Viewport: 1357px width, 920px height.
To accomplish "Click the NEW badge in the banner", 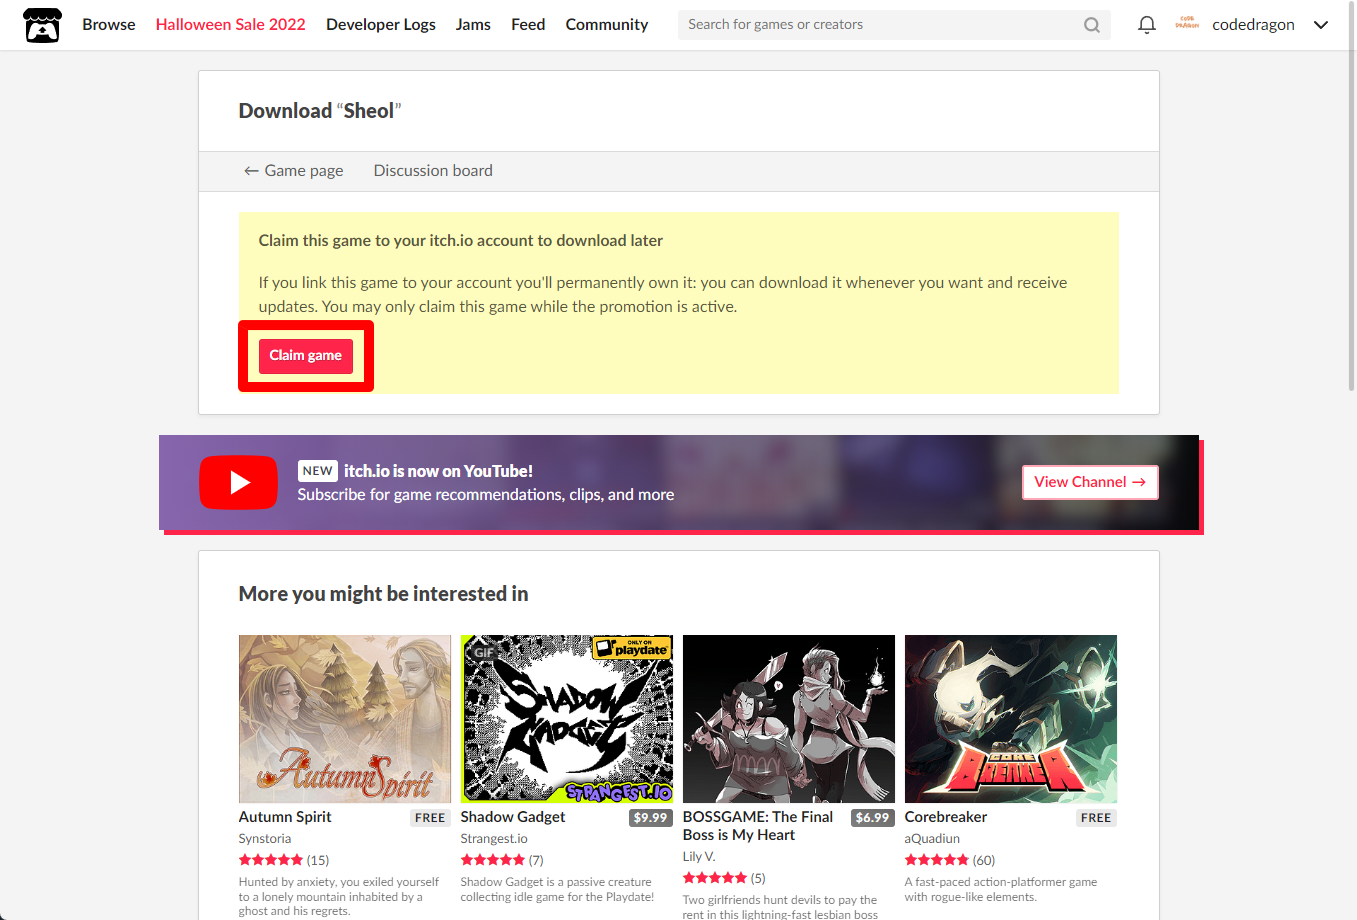I will tap(317, 471).
